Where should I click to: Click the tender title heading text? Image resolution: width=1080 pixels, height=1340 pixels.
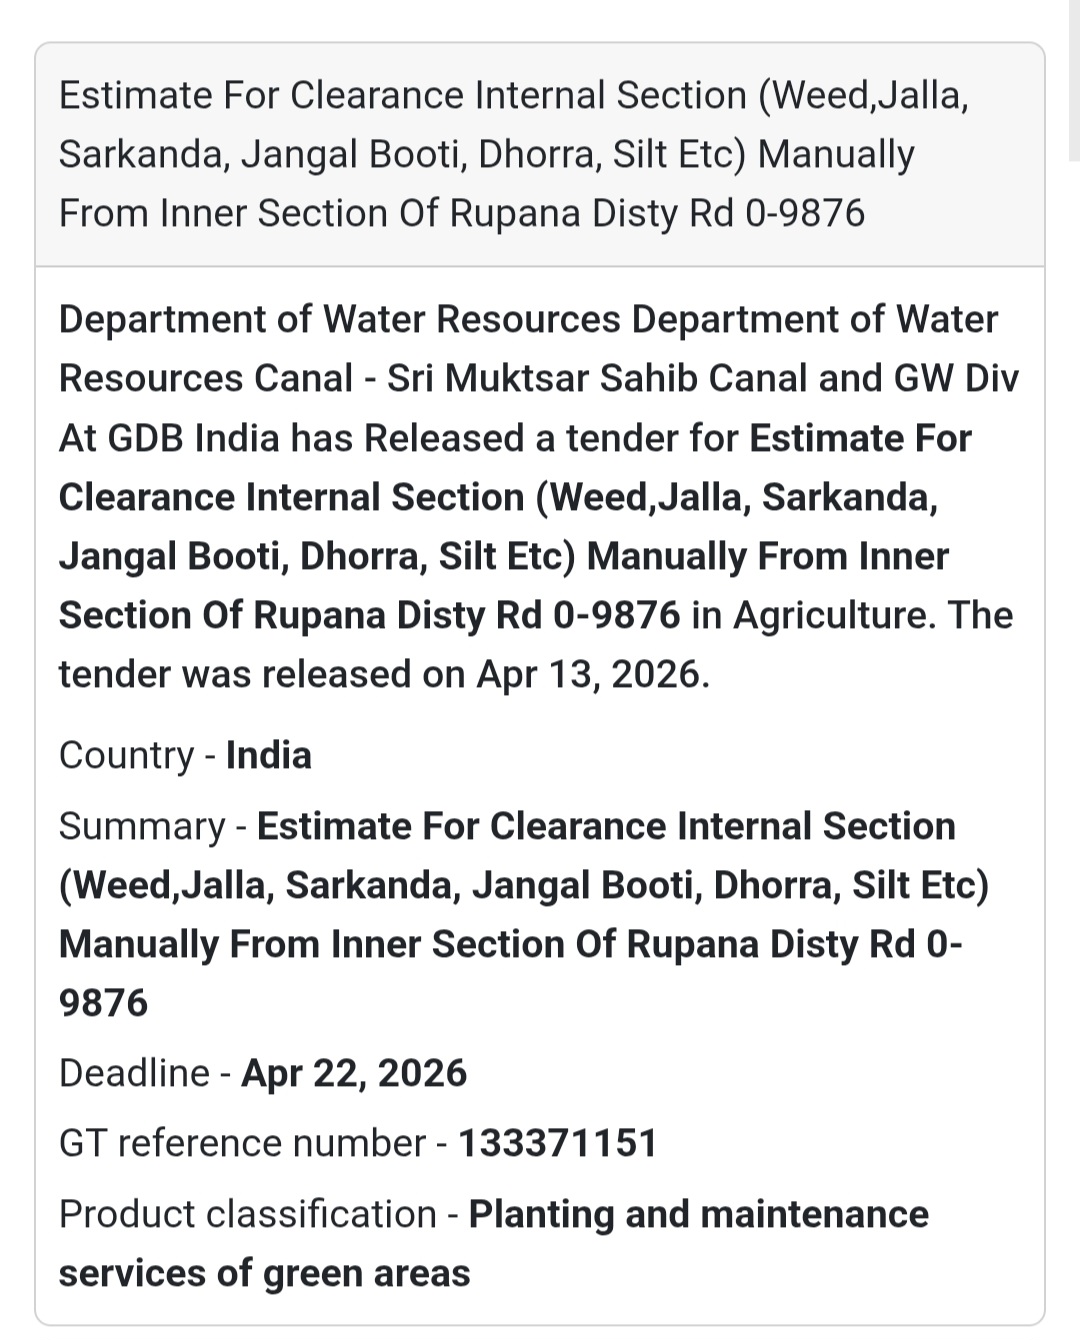513,154
